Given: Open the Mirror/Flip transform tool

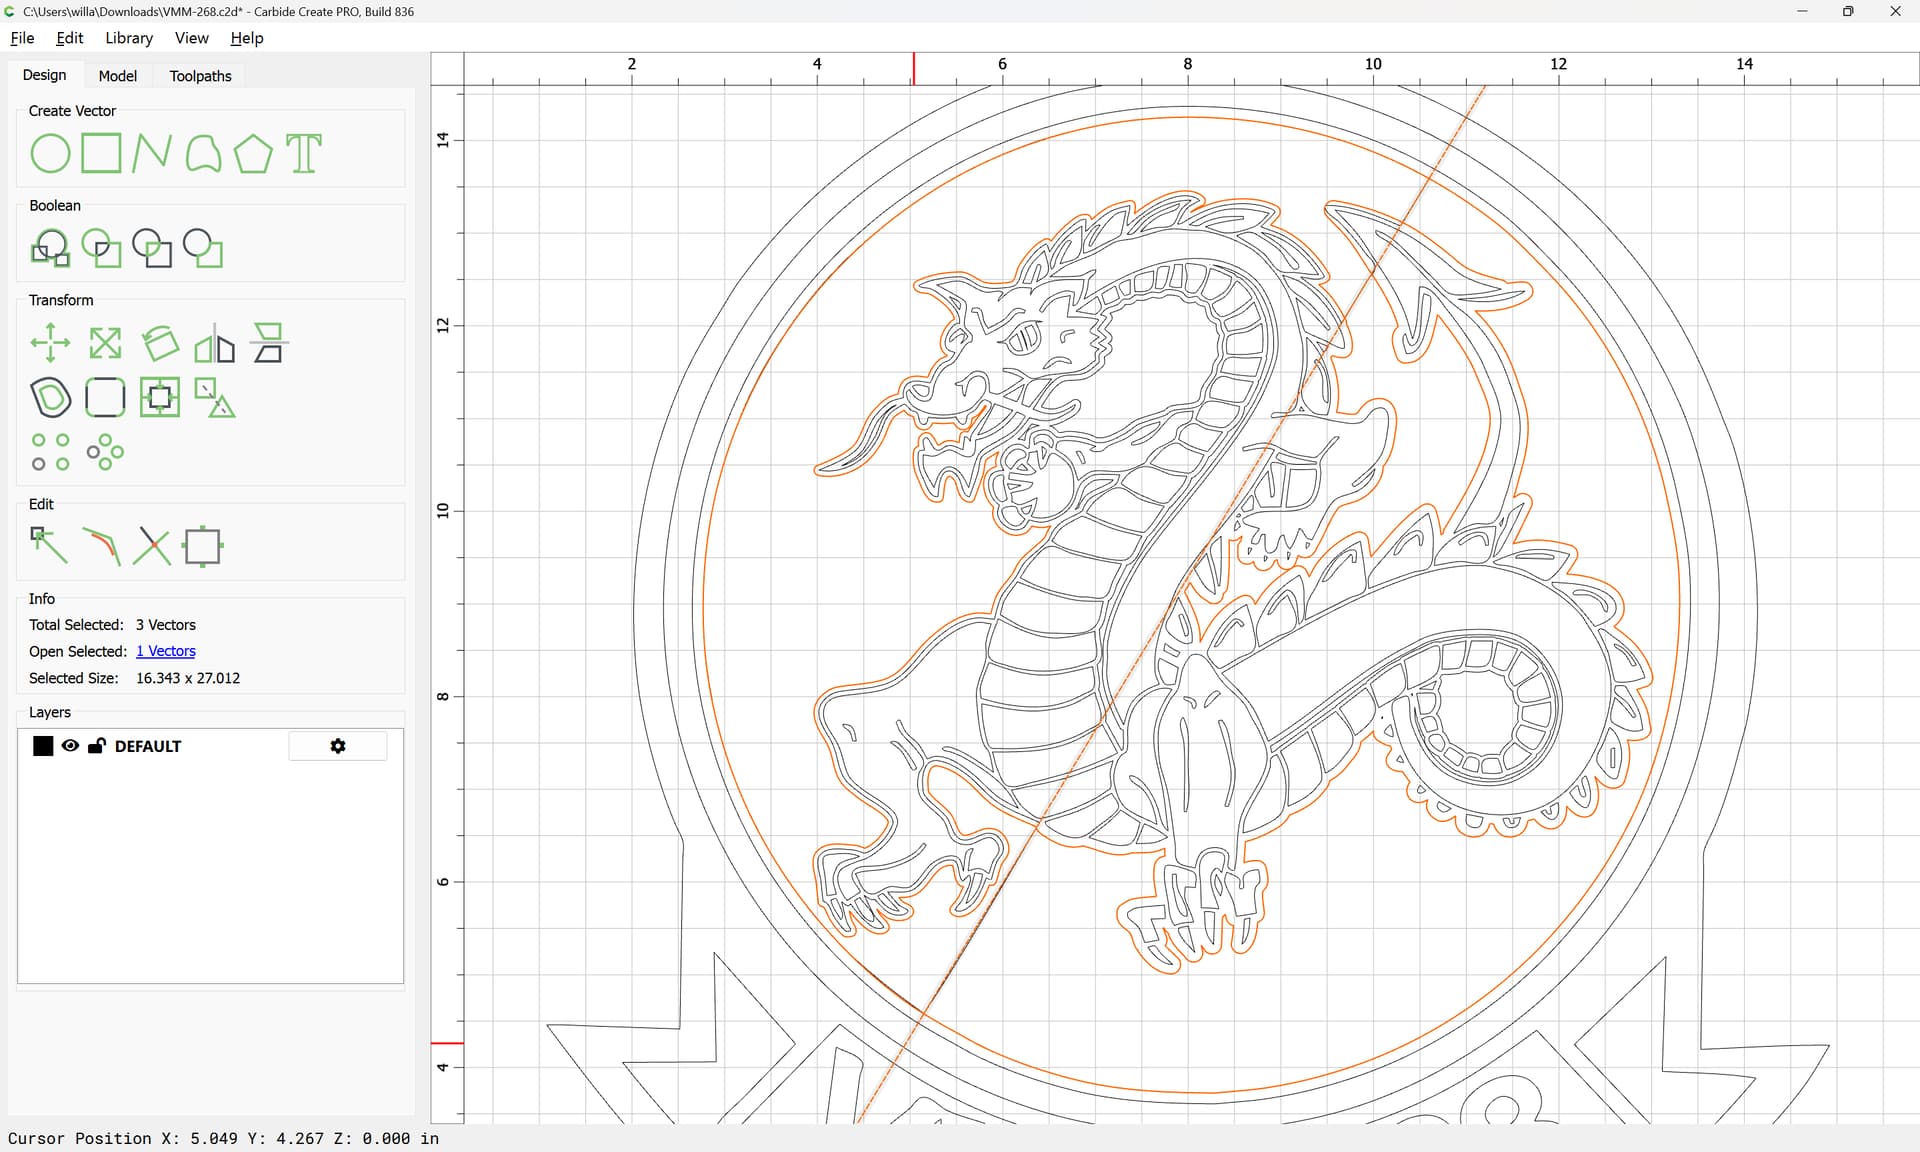Looking at the screenshot, I should click(x=214, y=343).
